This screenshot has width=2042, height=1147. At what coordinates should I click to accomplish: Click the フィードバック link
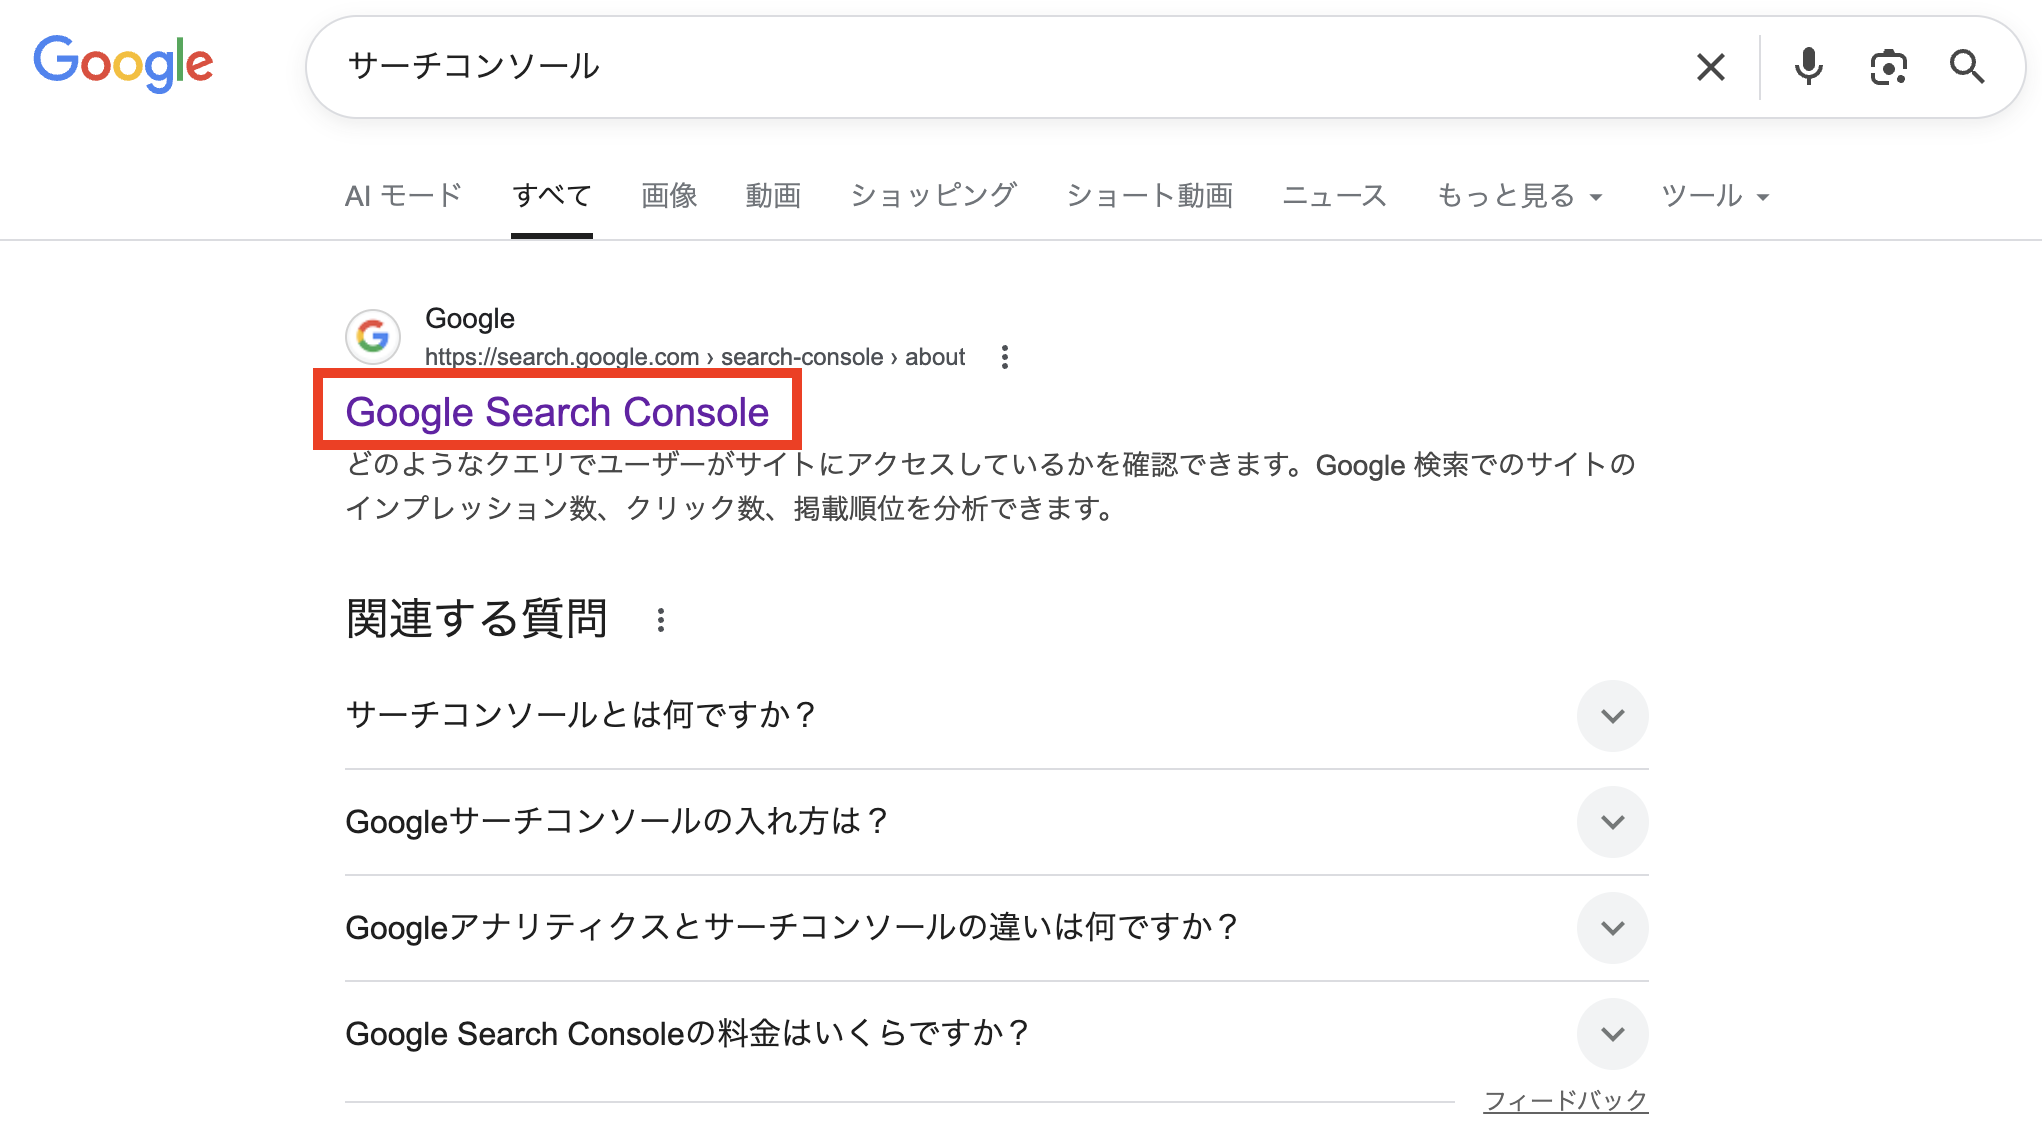pyautogui.click(x=1565, y=1101)
